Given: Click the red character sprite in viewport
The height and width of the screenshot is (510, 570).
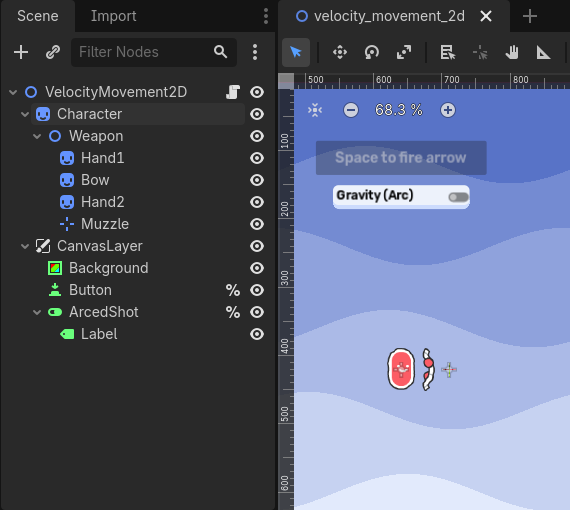Looking at the screenshot, I should click(x=401, y=369).
